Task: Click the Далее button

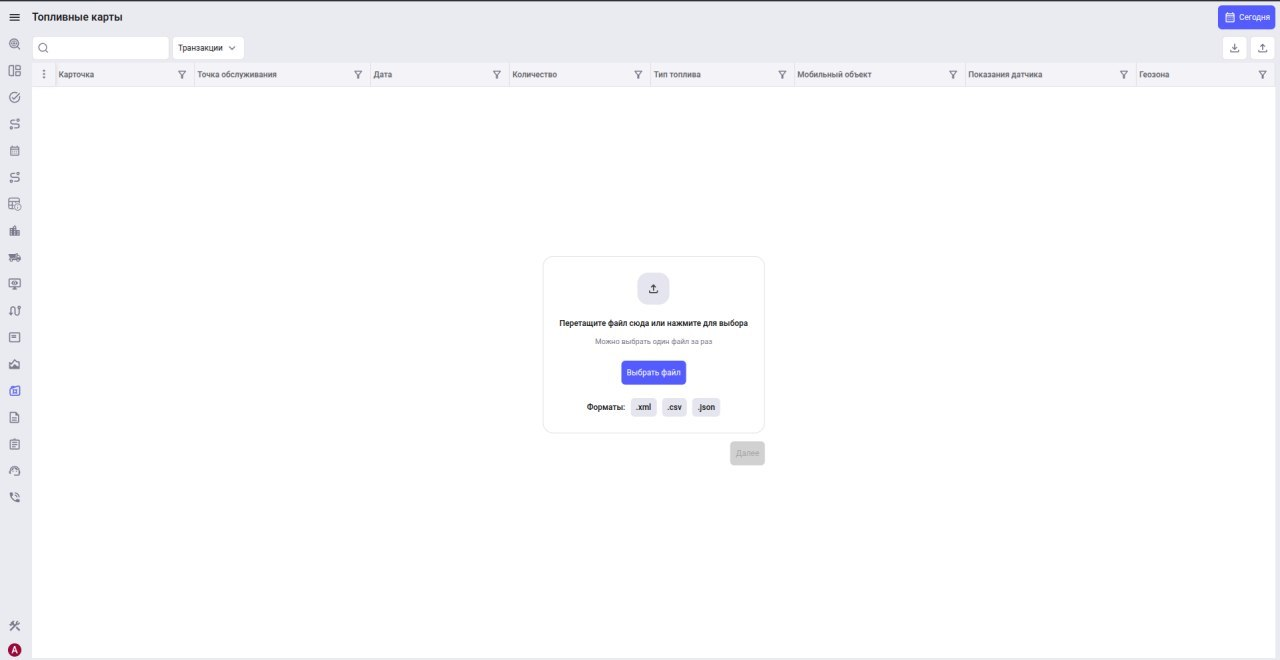Action: 747,453
